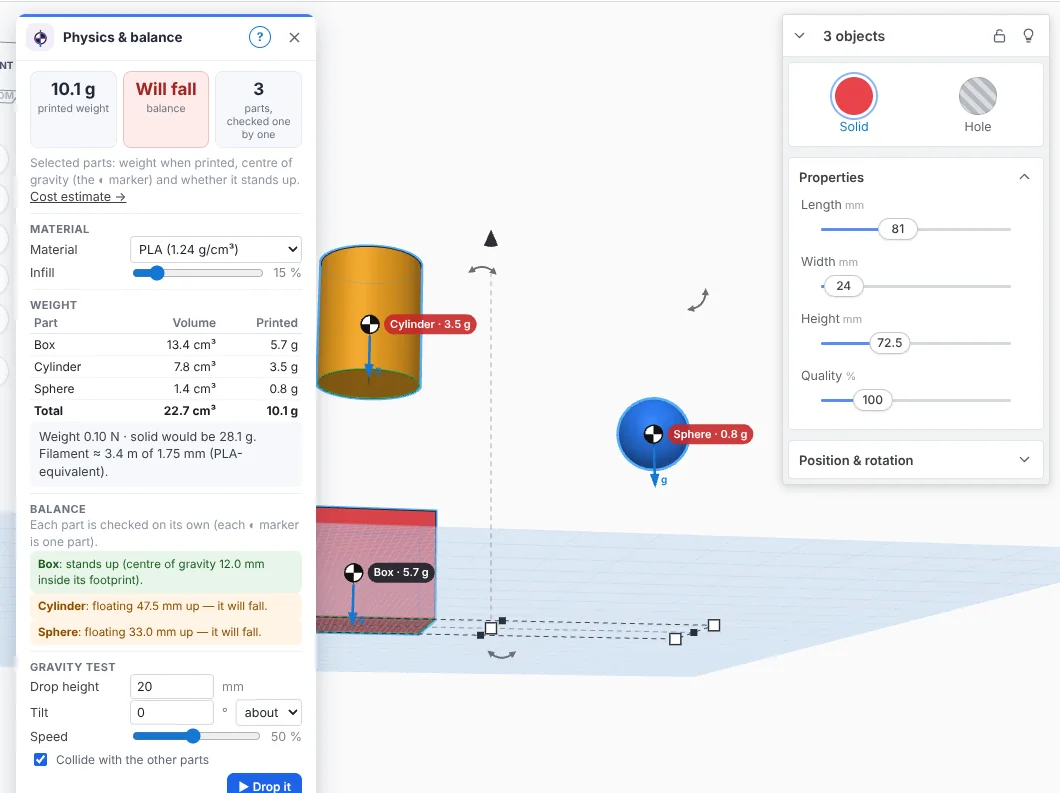Click the 'Cylinder · 3.5 g' label
This screenshot has width=1060, height=793.
click(430, 325)
